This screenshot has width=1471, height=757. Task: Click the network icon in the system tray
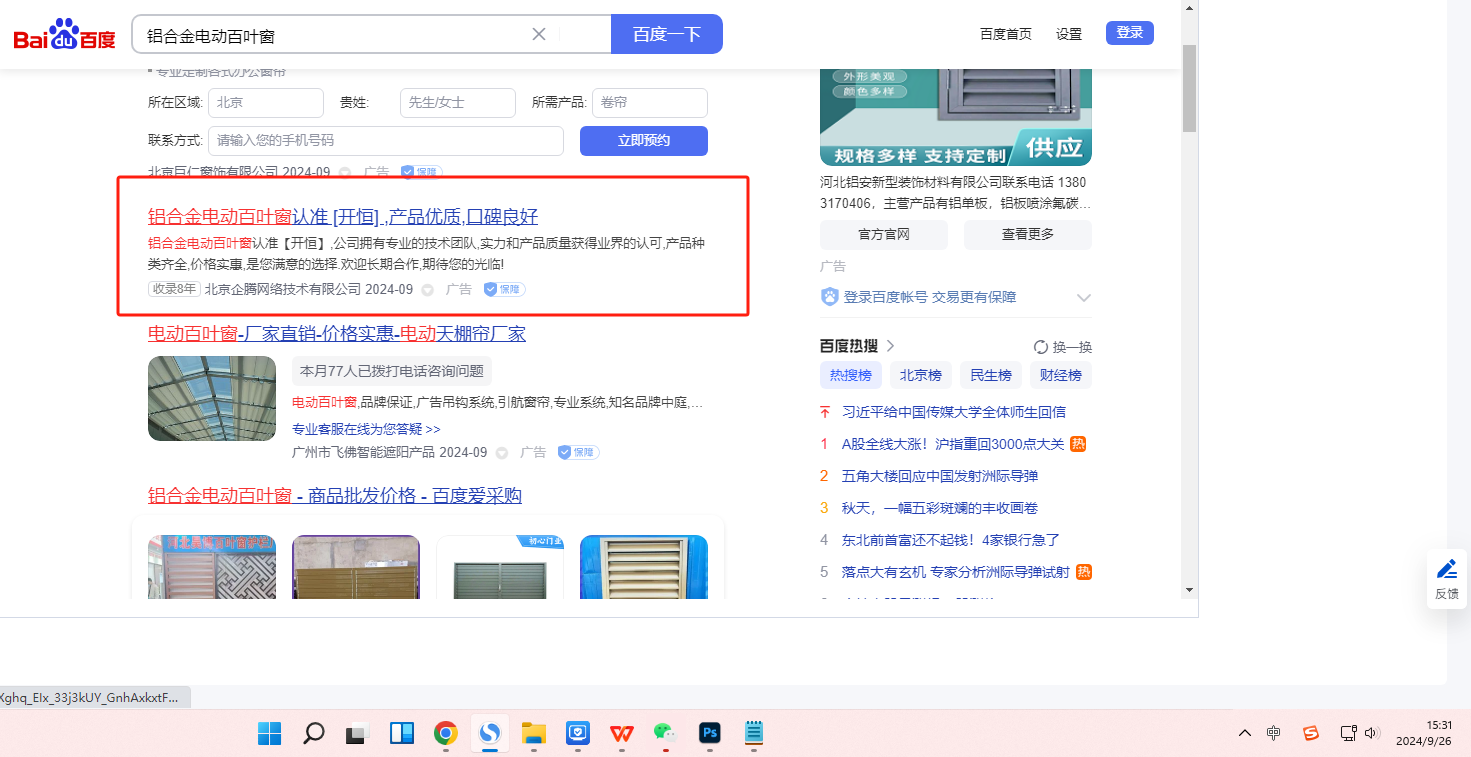pos(1348,733)
